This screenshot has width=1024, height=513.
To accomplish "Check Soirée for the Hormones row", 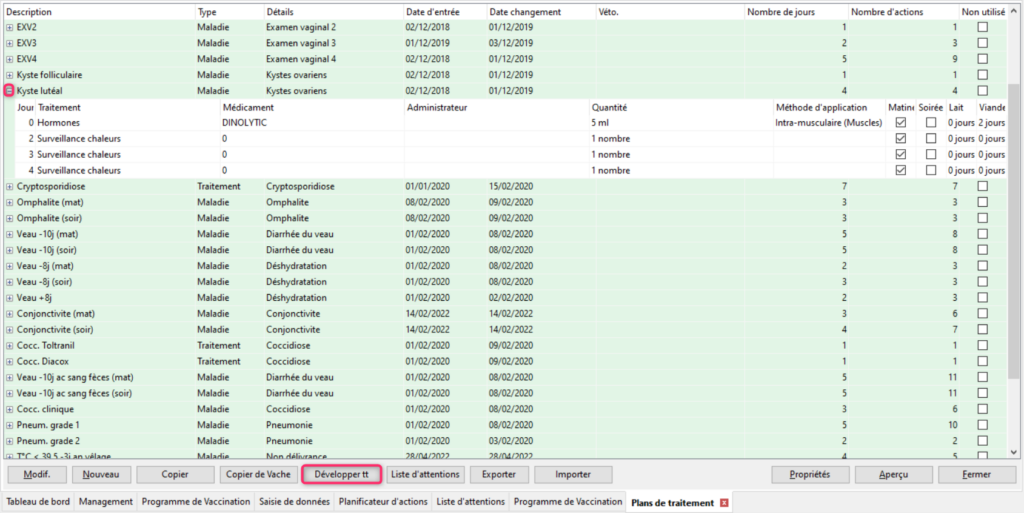I will (x=931, y=123).
